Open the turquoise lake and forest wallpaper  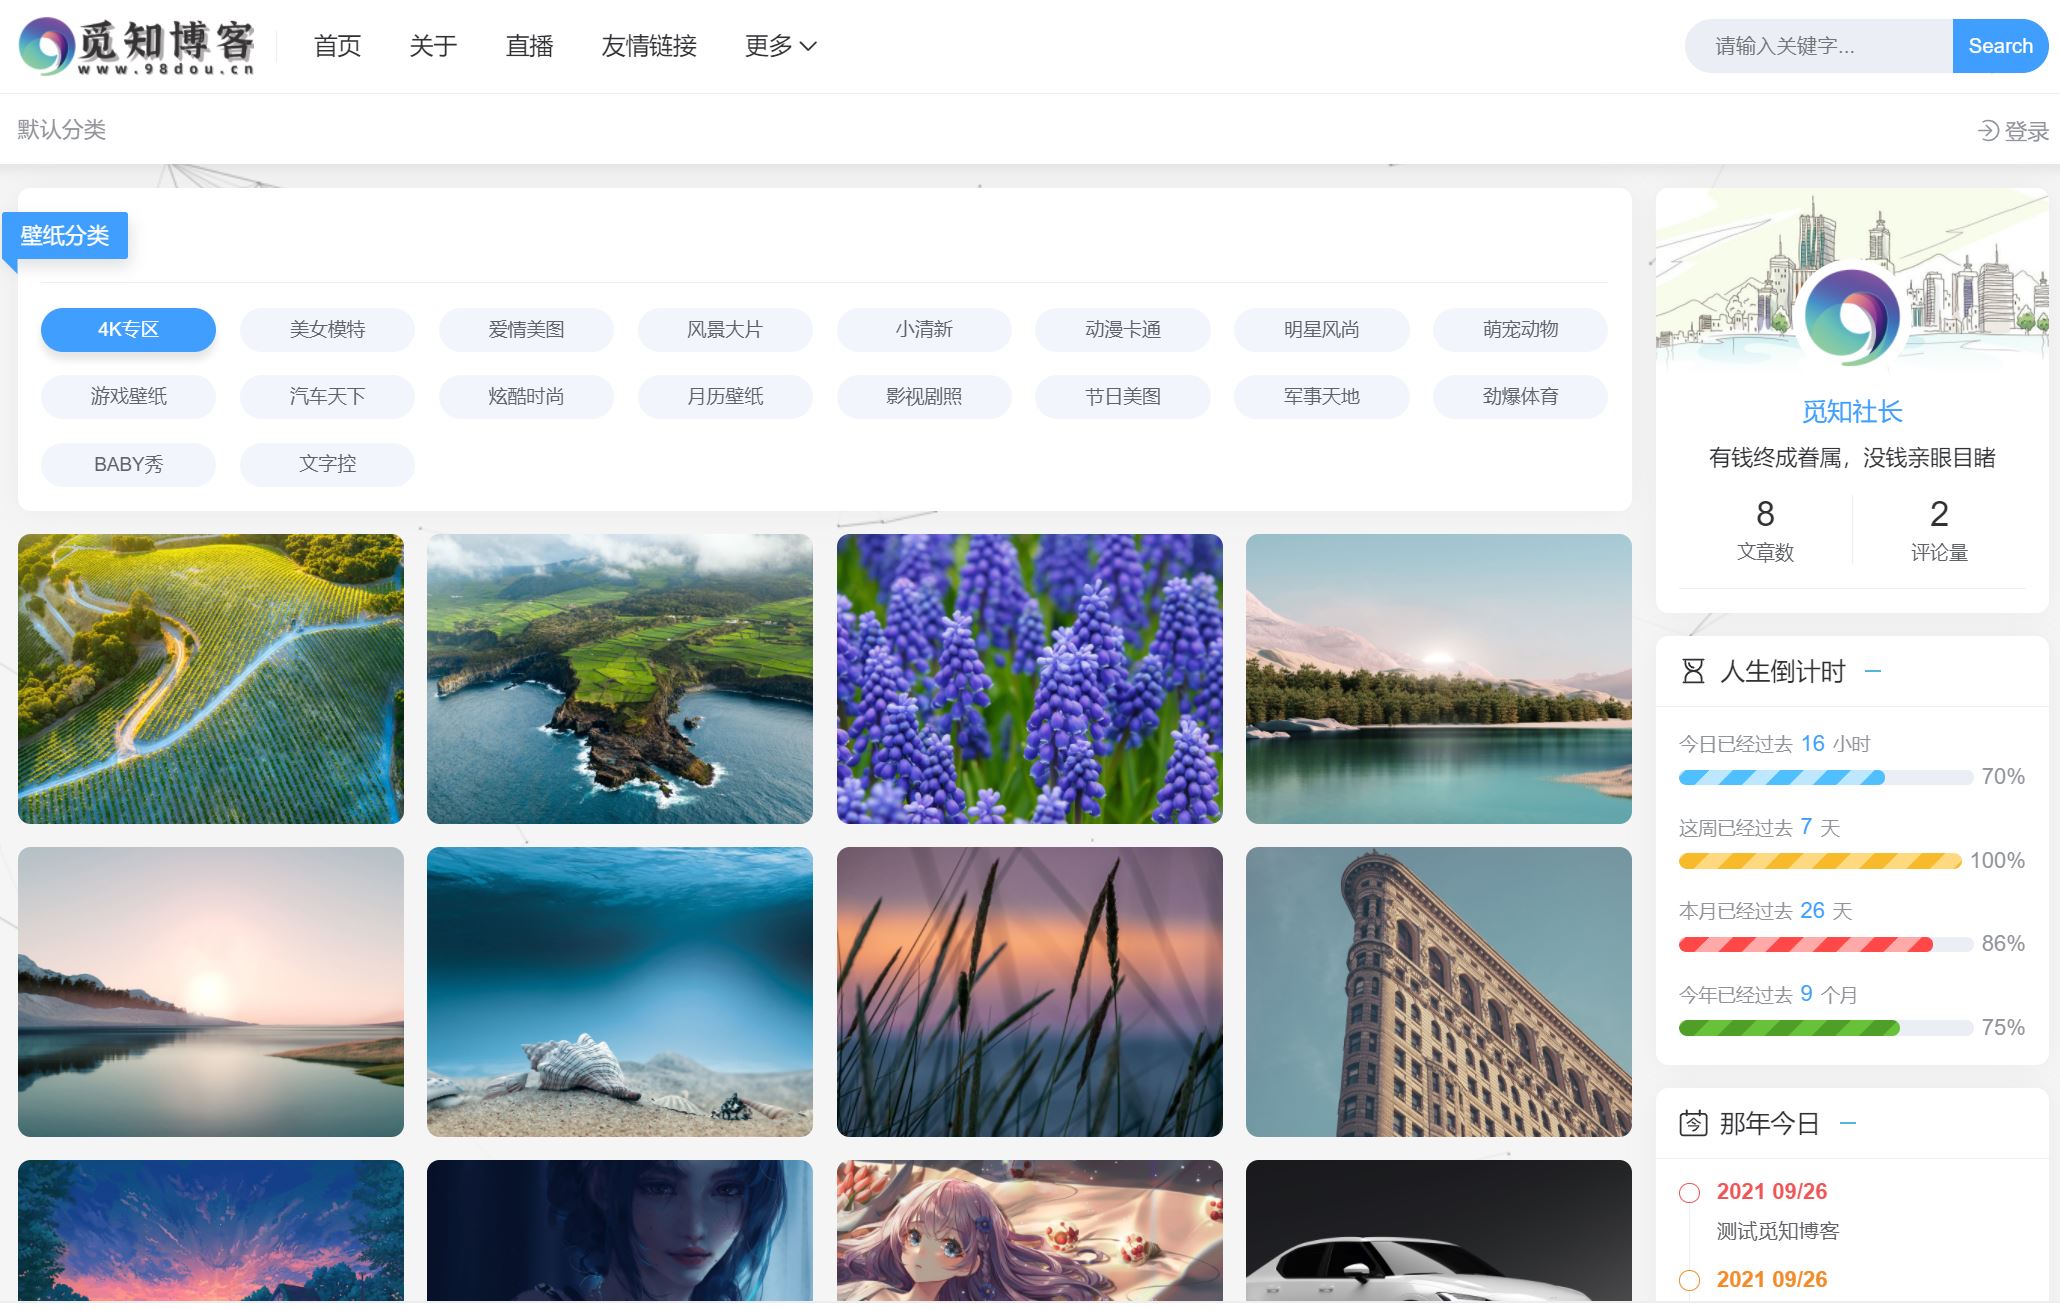point(1439,679)
